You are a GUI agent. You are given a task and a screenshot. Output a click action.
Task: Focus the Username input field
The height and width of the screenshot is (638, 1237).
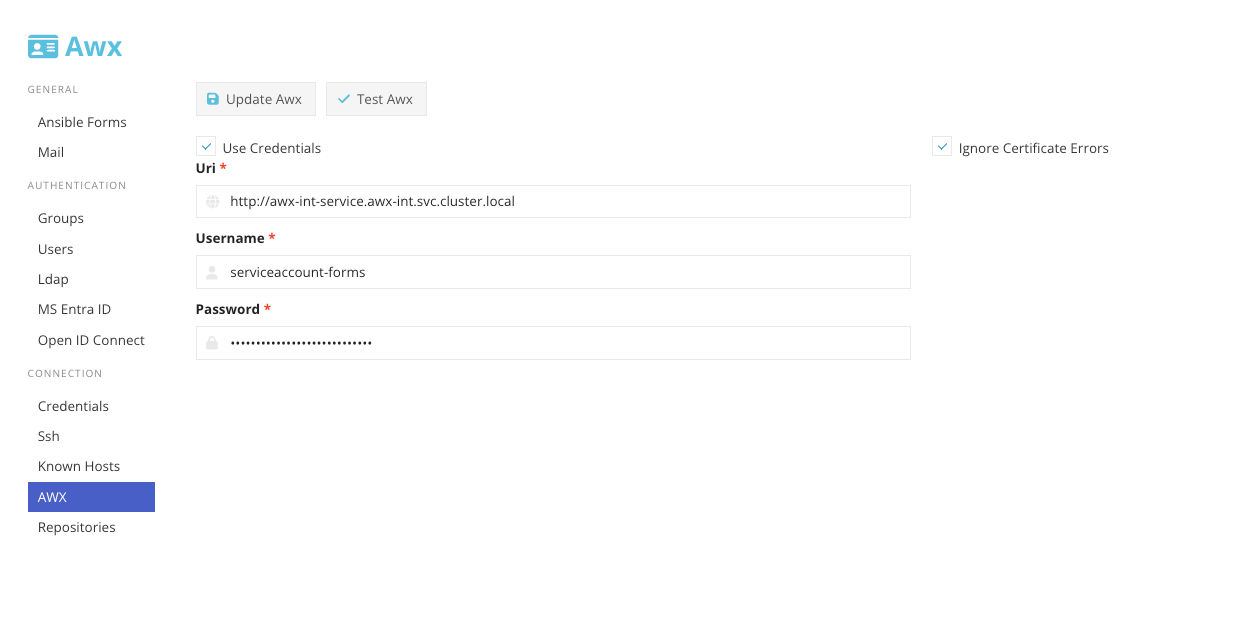pos(553,272)
